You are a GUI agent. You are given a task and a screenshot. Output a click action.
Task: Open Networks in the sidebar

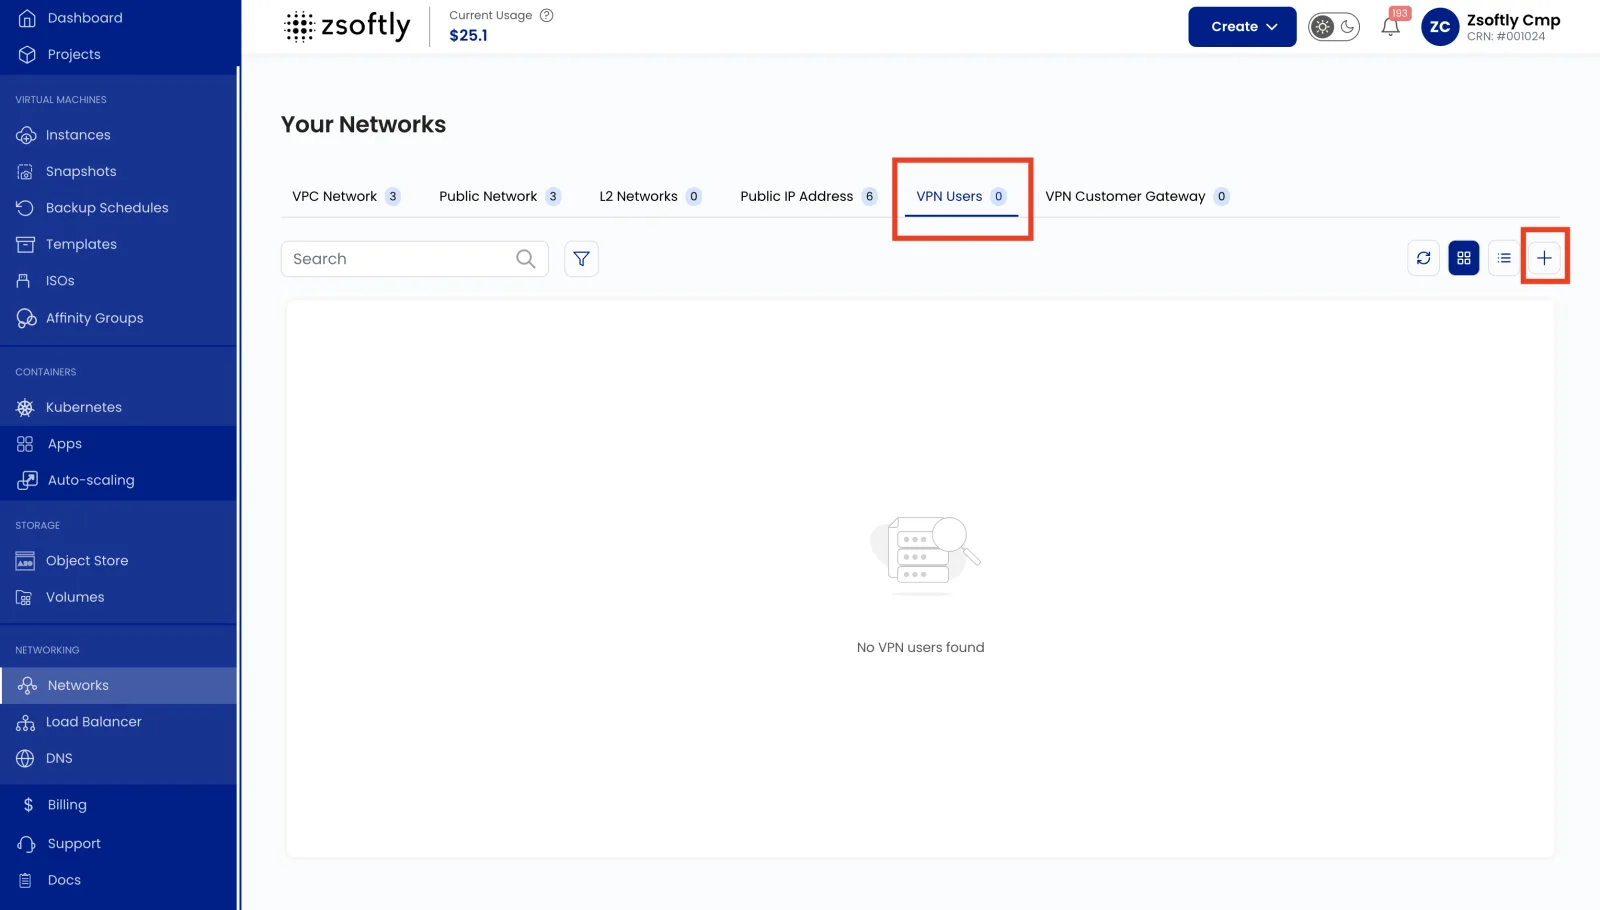point(118,686)
